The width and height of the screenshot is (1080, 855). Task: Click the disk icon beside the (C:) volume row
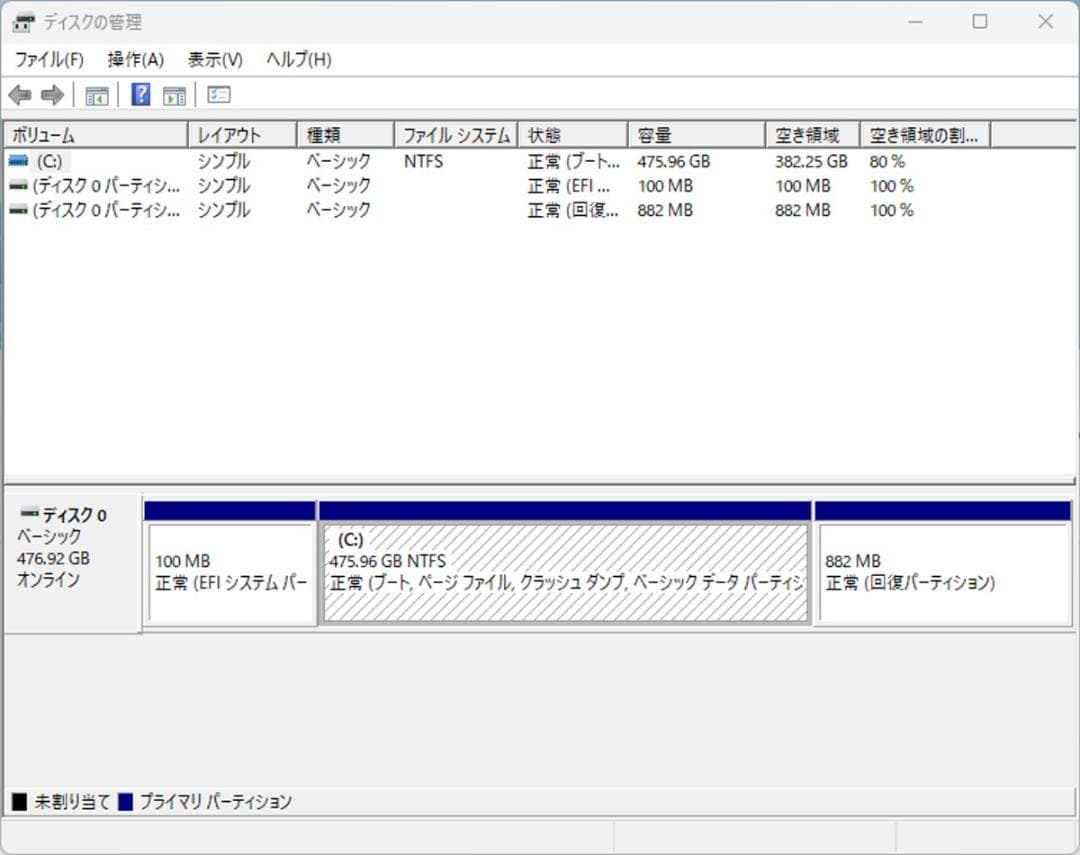(x=20, y=160)
